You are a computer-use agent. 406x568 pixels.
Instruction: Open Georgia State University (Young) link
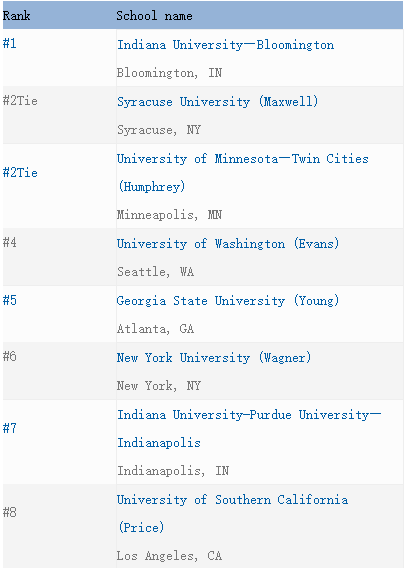228,301
